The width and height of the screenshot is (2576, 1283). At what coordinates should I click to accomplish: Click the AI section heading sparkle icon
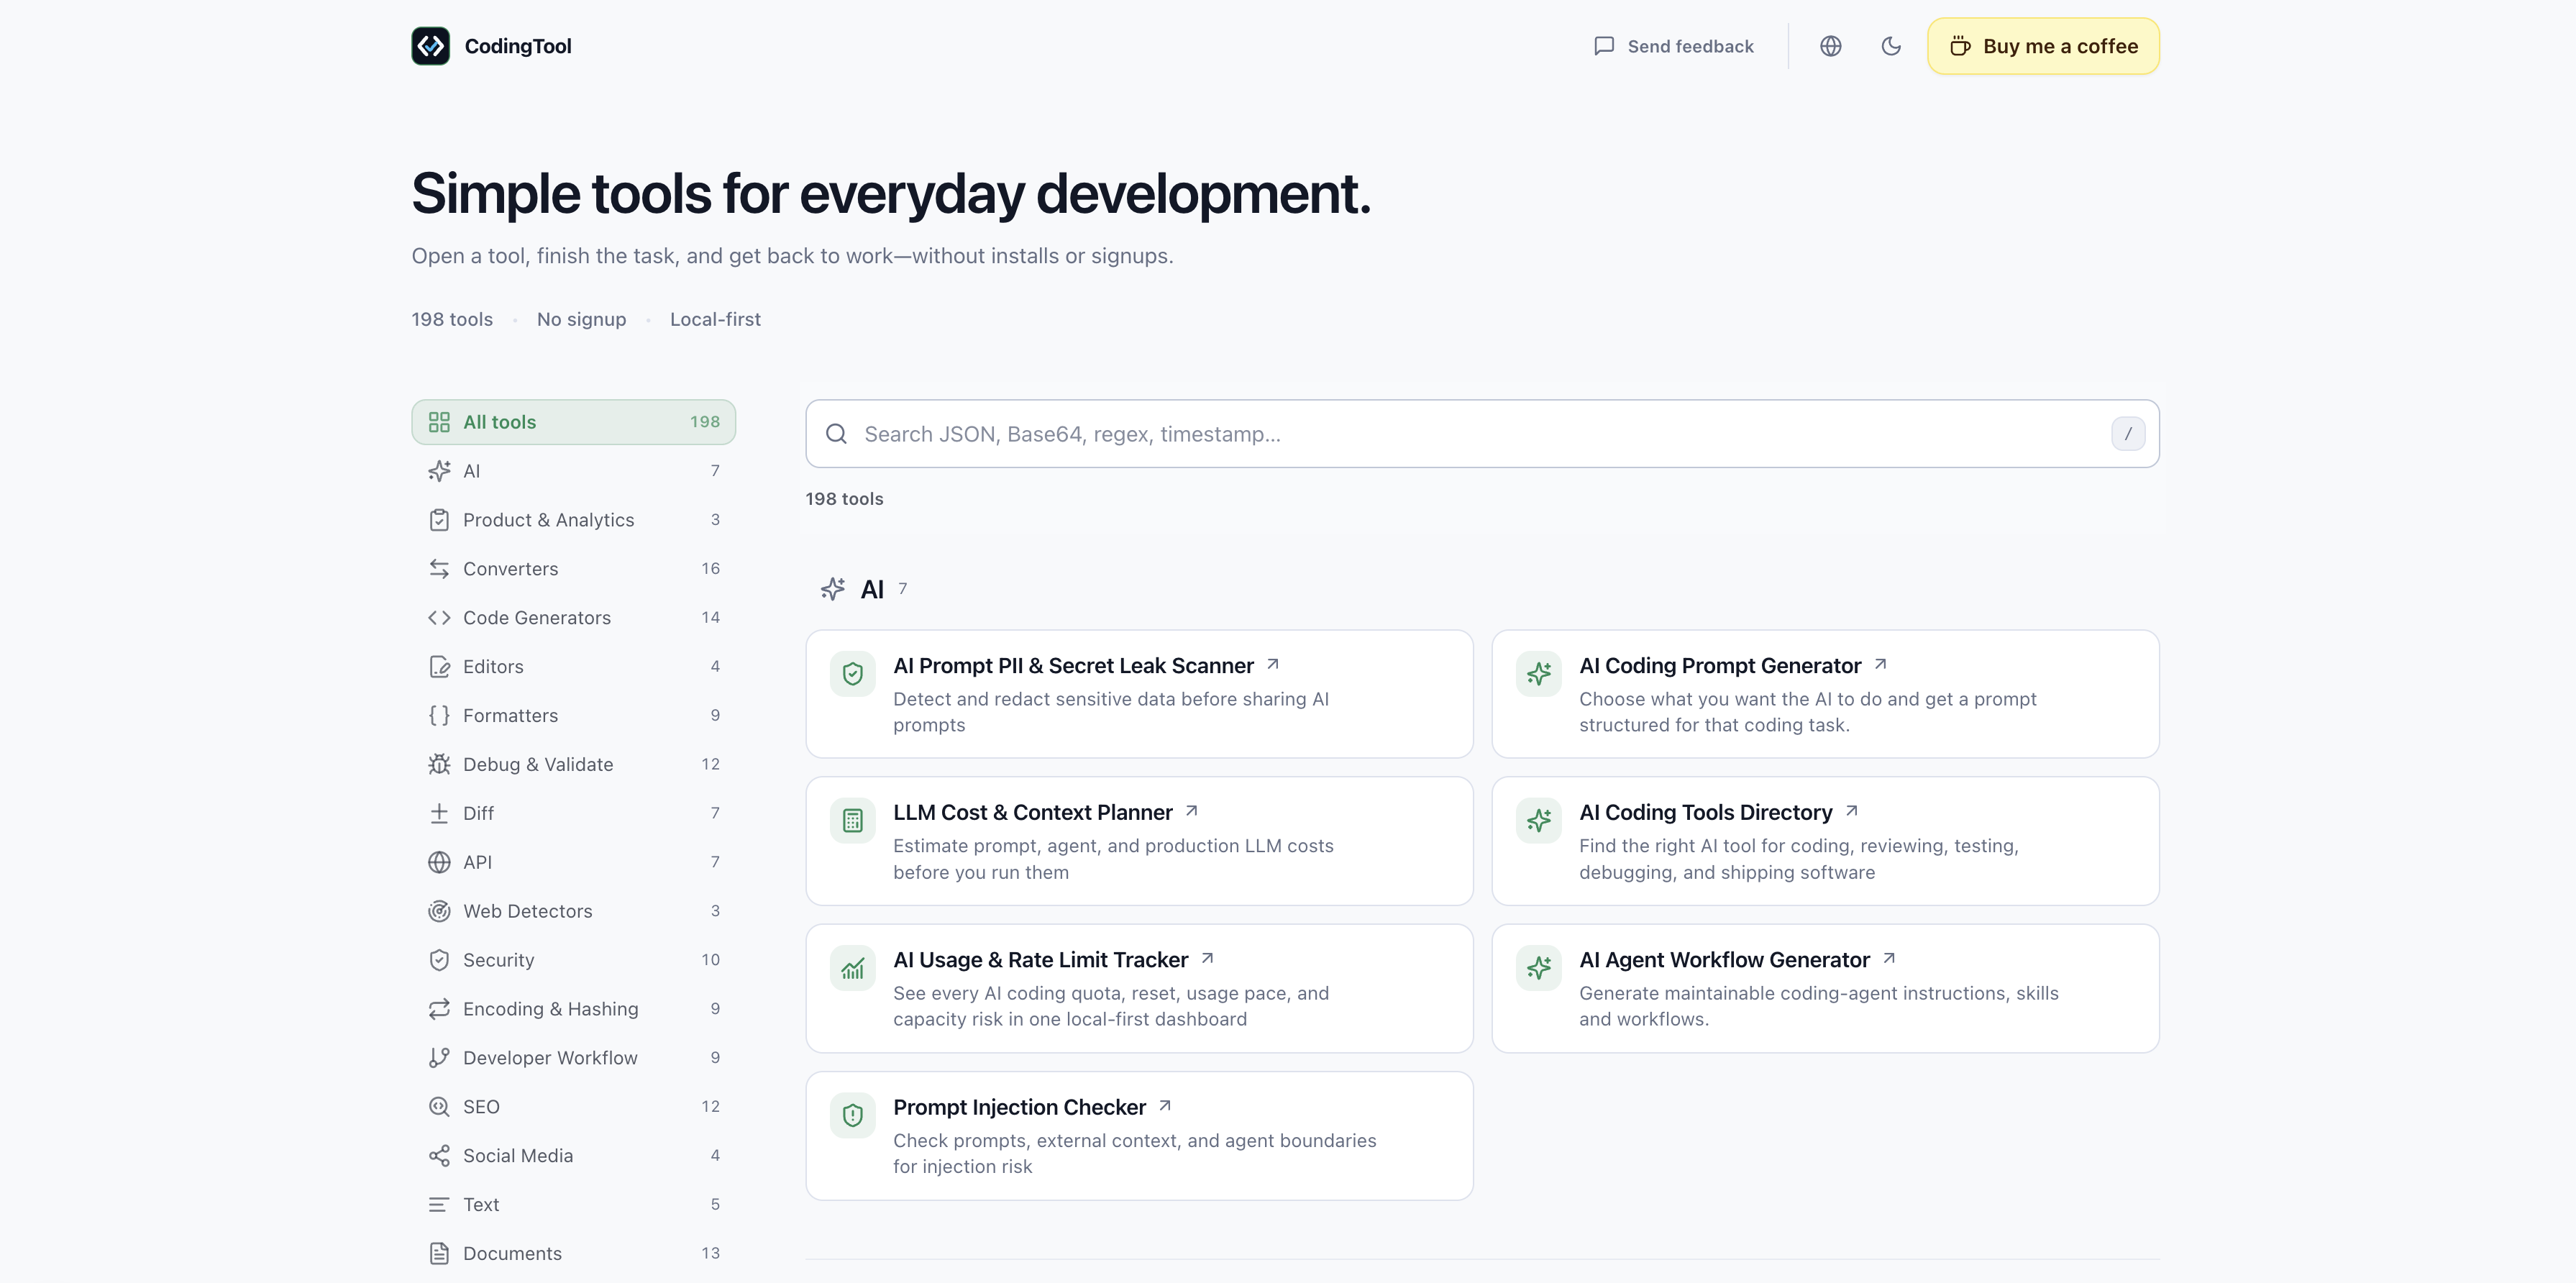[833, 589]
